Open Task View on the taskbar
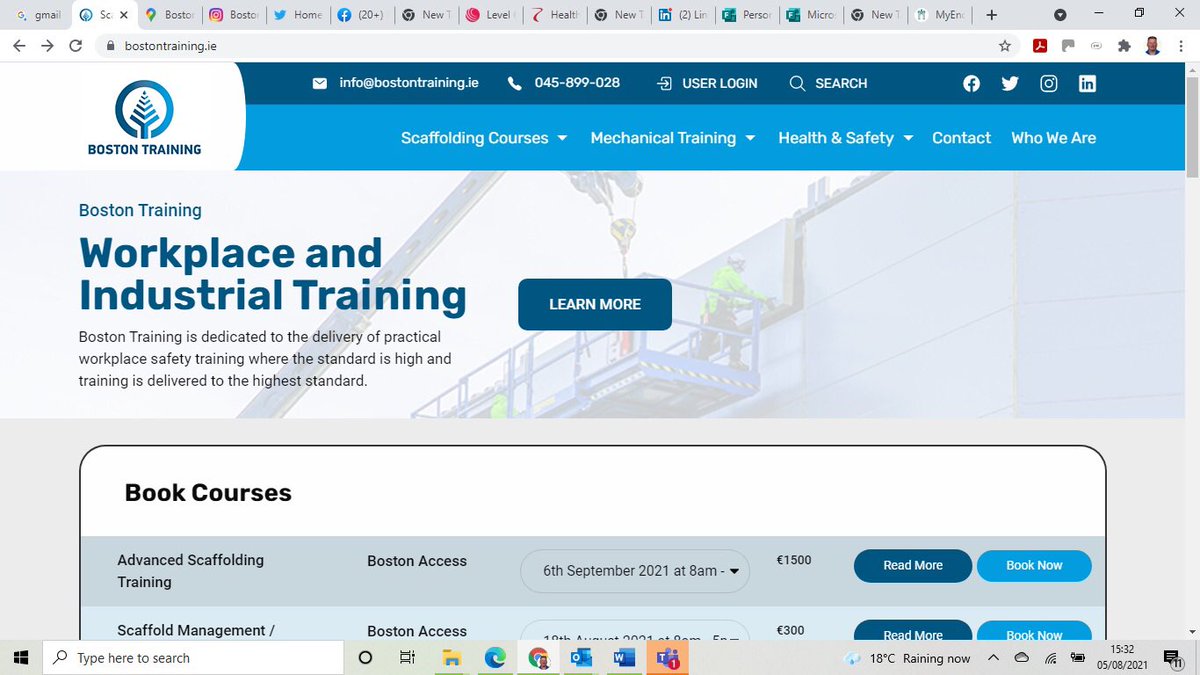 (x=407, y=658)
